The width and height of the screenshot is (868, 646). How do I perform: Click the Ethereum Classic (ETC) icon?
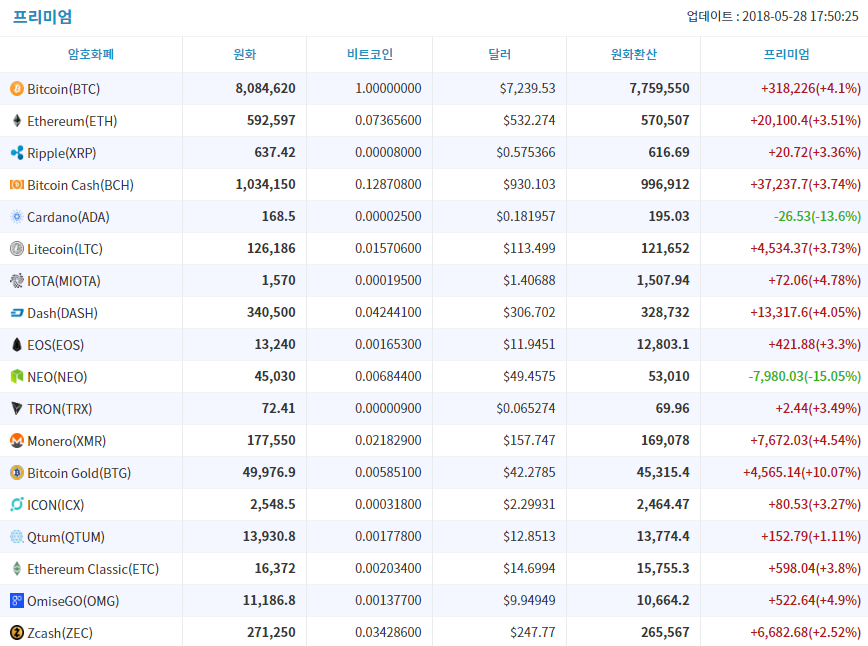pyautogui.click(x=17, y=569)
